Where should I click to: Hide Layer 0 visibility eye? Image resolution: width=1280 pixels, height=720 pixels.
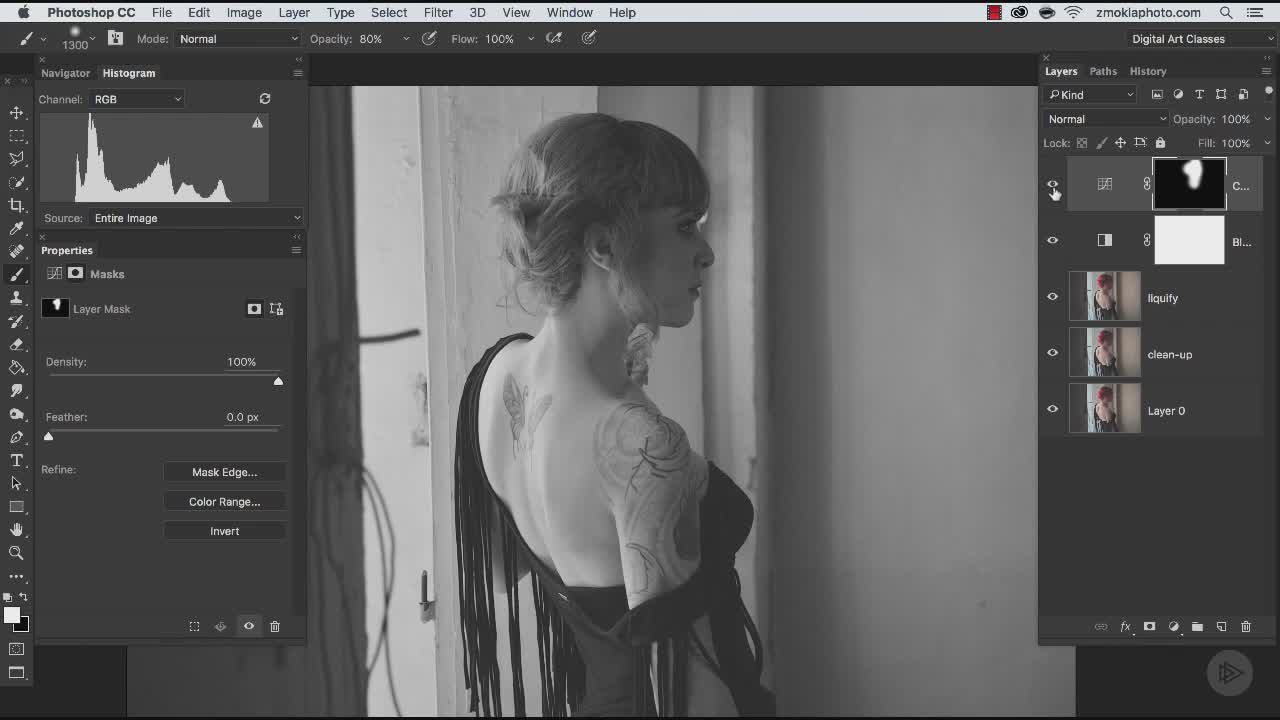click(x=1052, y=409)
